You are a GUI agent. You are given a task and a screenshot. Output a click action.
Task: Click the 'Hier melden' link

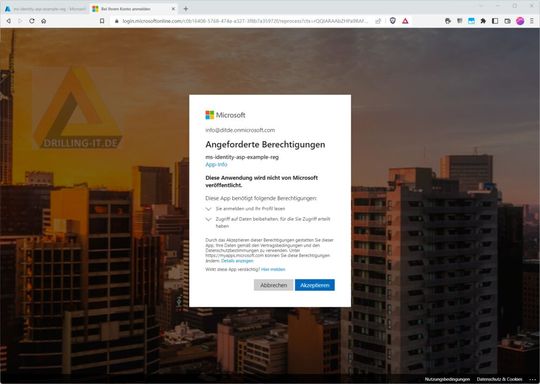pos(273,269)
